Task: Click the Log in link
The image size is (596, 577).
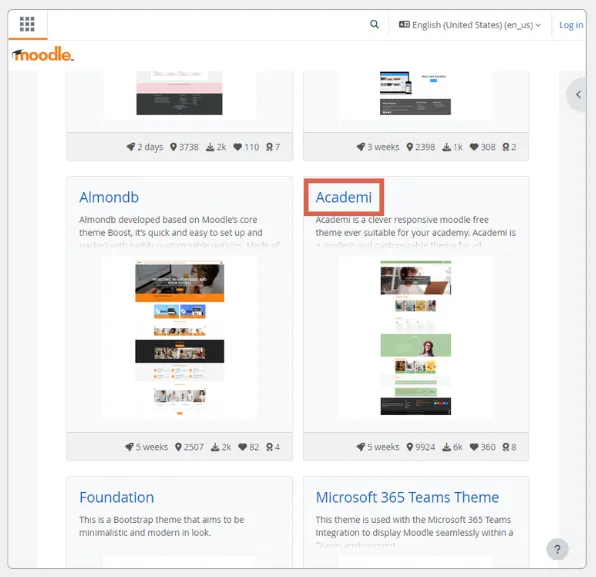Action: point(571,25)
